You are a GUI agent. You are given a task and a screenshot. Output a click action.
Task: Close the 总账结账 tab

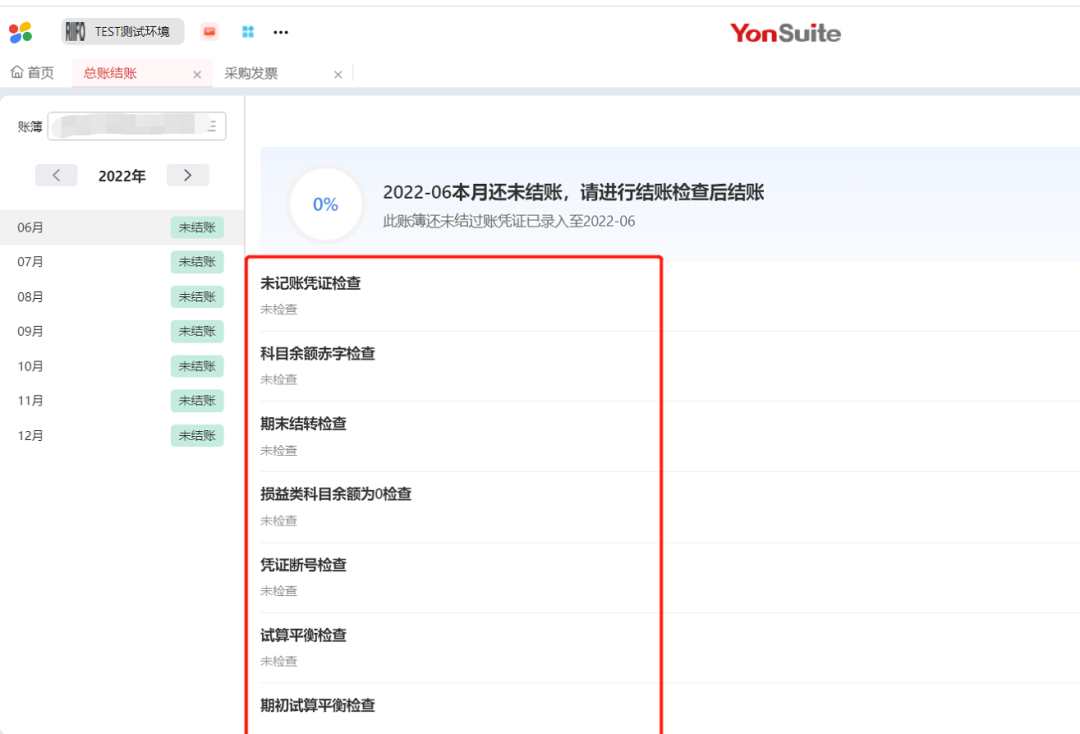pos(197,74)
